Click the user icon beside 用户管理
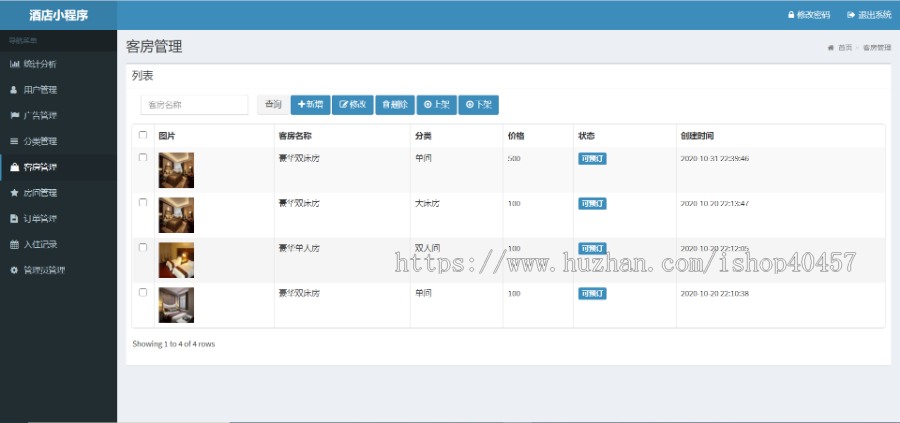 click(x=14, y=90)
